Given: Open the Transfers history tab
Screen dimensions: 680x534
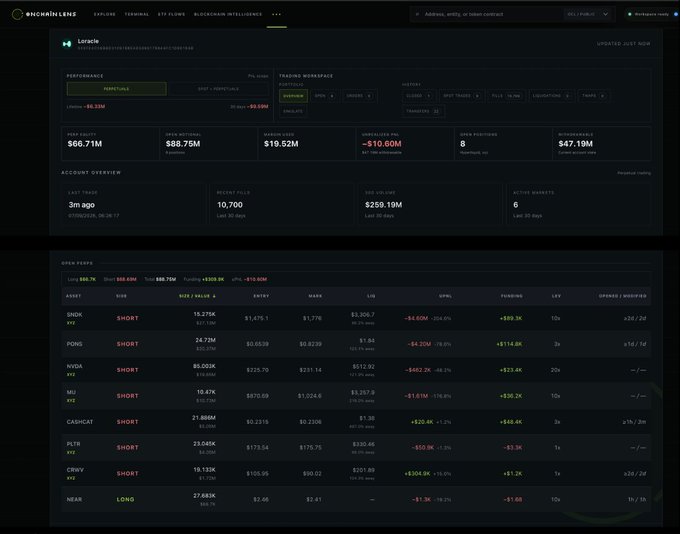Looking at the screenshot, I should (423, 111).
